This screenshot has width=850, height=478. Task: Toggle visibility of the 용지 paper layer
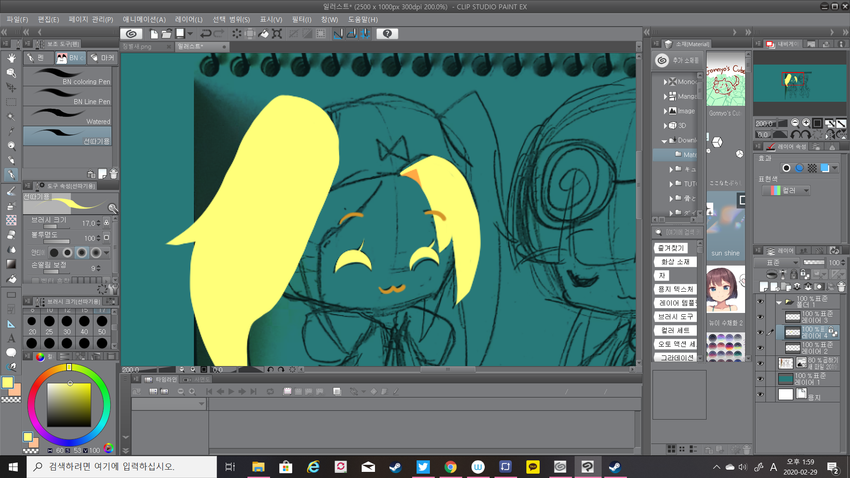point(760,395)
